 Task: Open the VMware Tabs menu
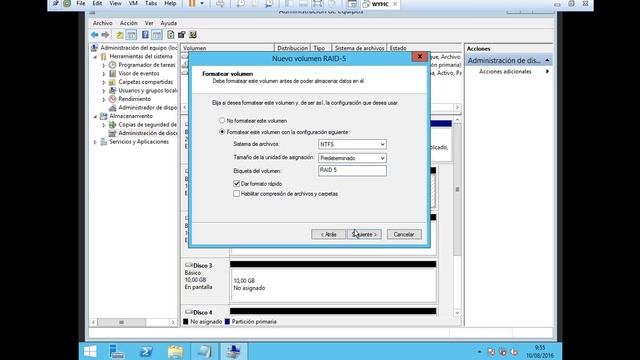pyautogui.click(x=151, y=3)
